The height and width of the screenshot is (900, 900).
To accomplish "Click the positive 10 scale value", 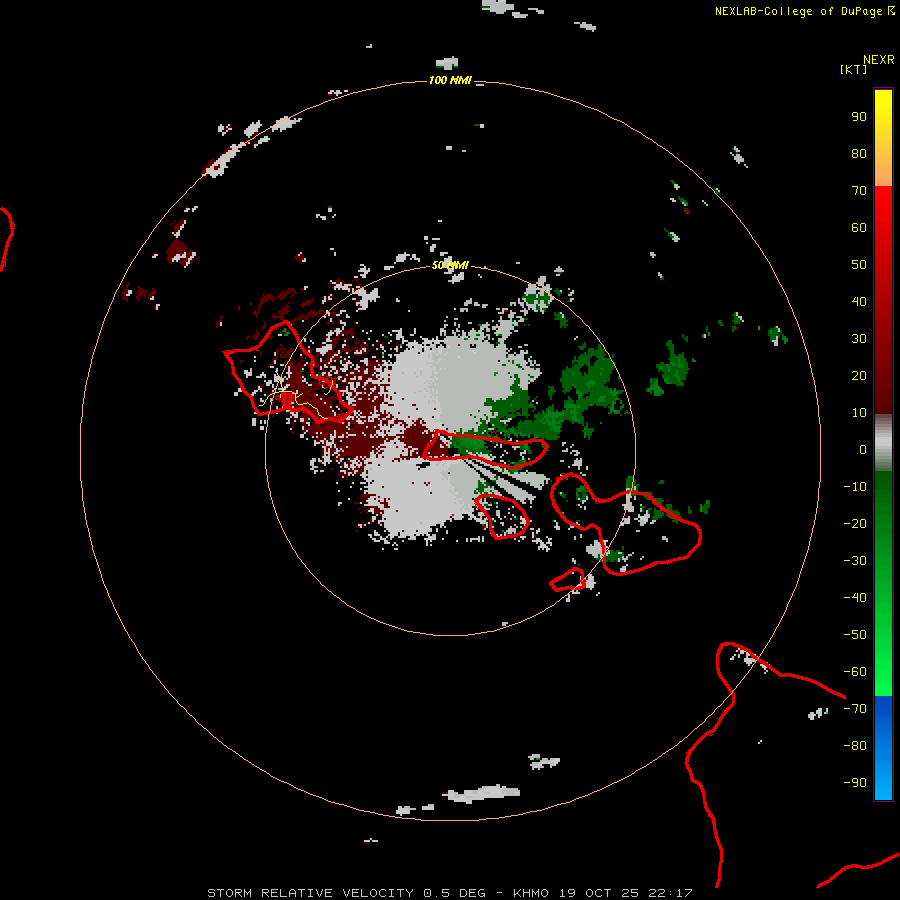I will click(859, 413).
